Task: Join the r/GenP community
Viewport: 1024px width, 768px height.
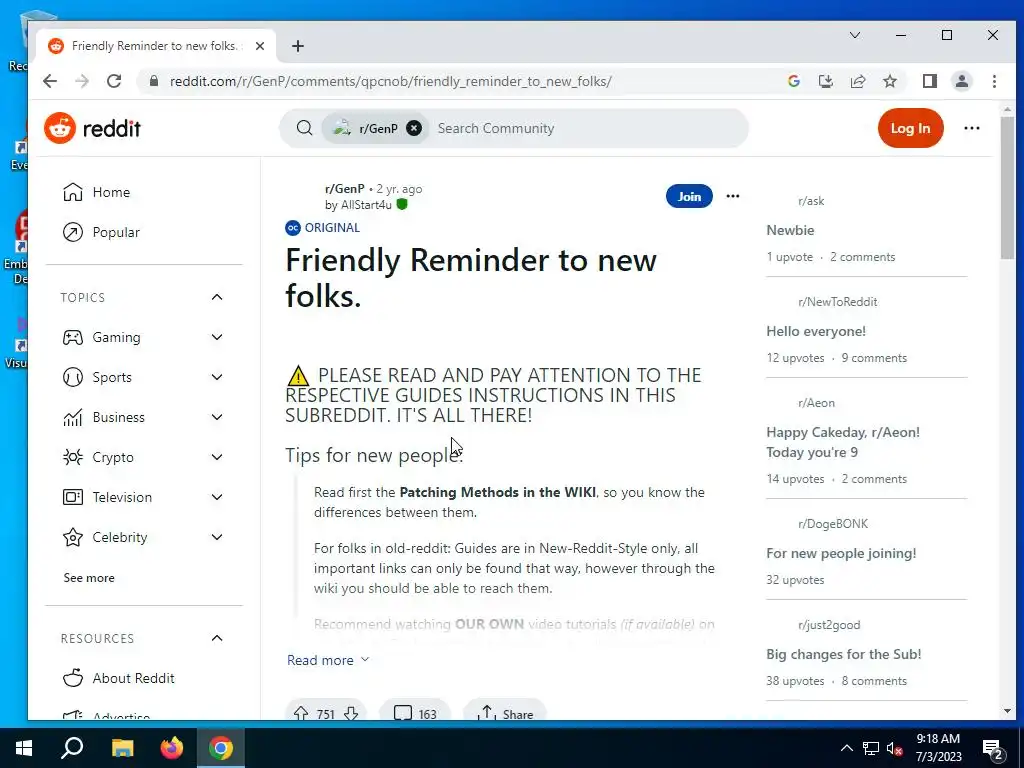Action: 689,196
